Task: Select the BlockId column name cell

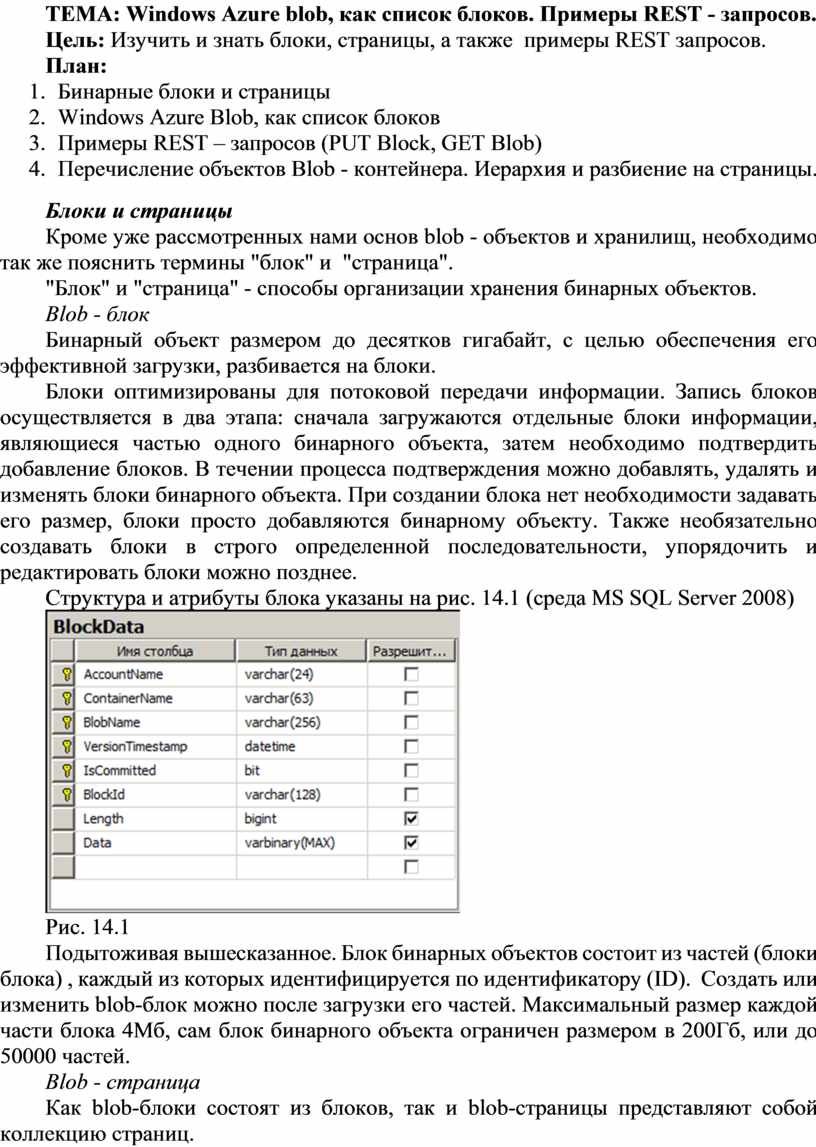Action: point(155,794)
